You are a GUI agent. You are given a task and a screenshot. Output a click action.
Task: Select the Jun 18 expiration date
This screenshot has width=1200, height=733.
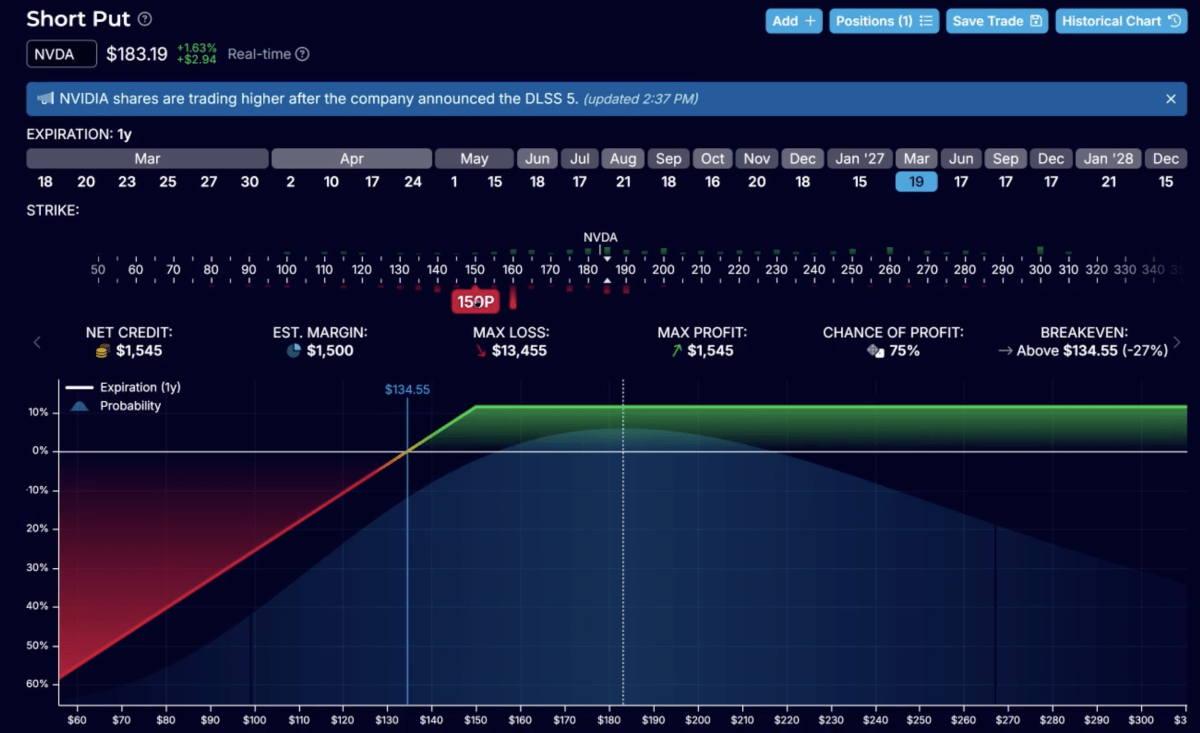537,182
